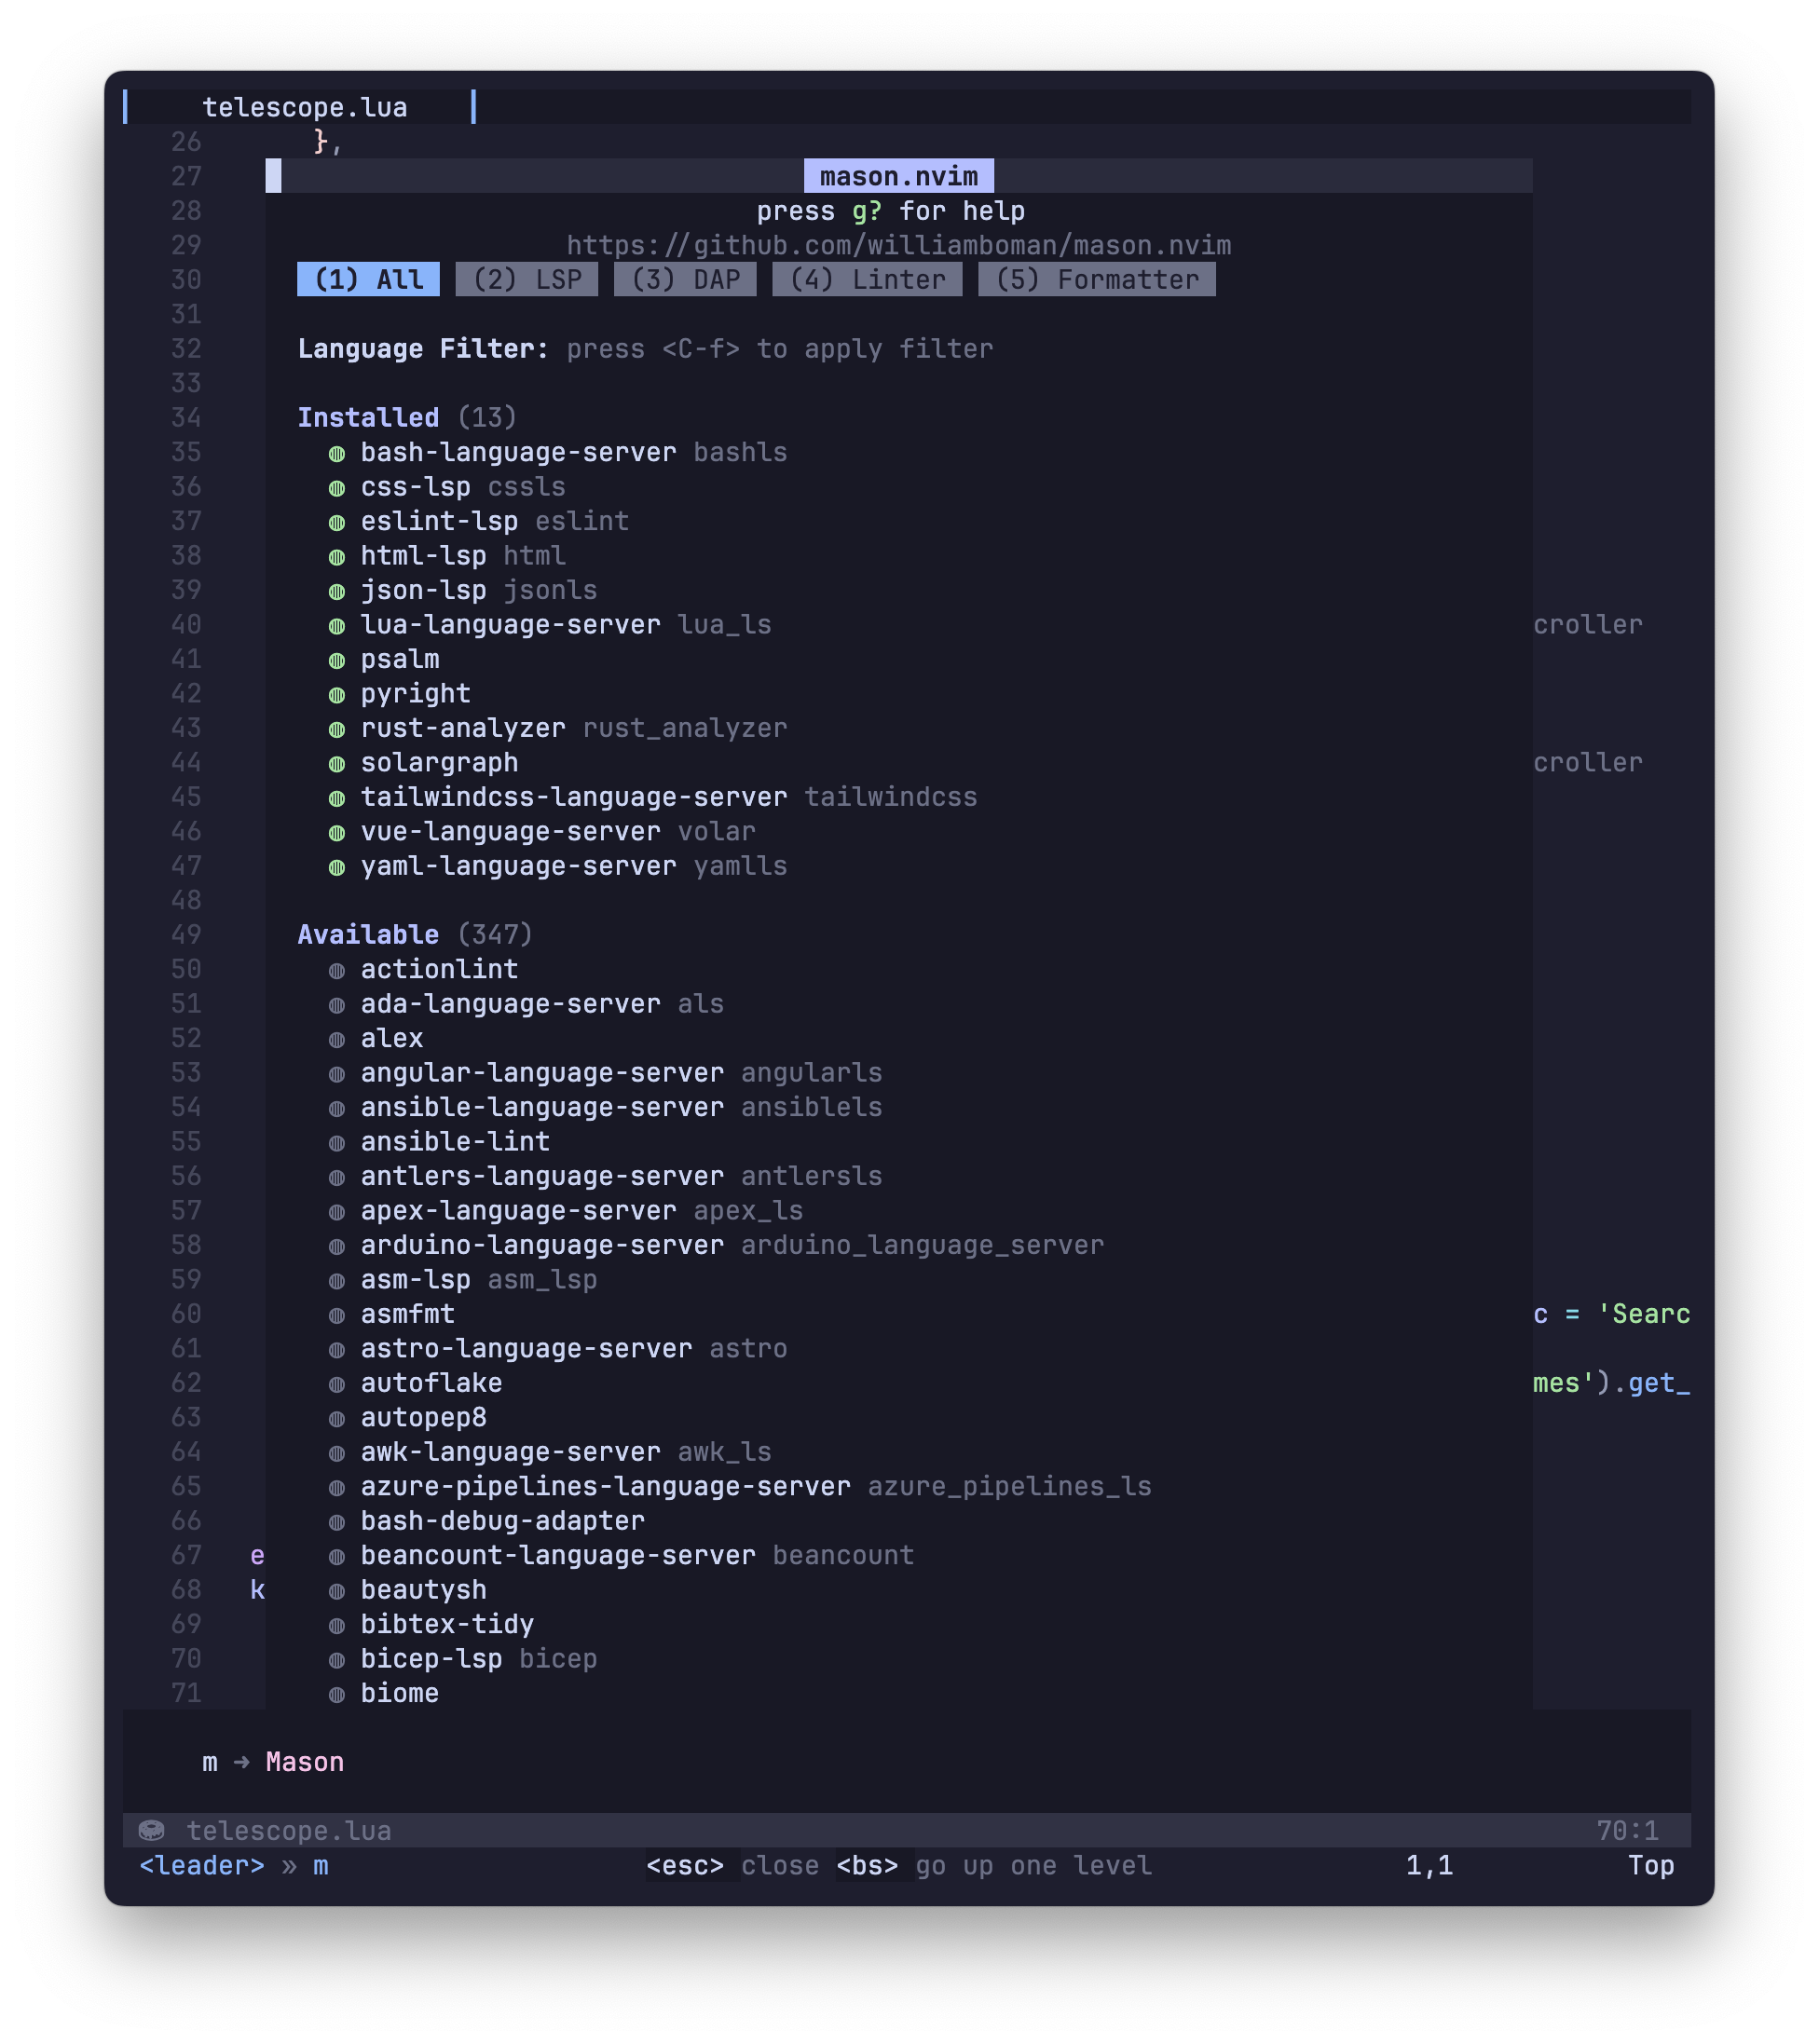Select the (1) All tab
This screenshot has height=2044, width=1819.
[x=368, y=279]
